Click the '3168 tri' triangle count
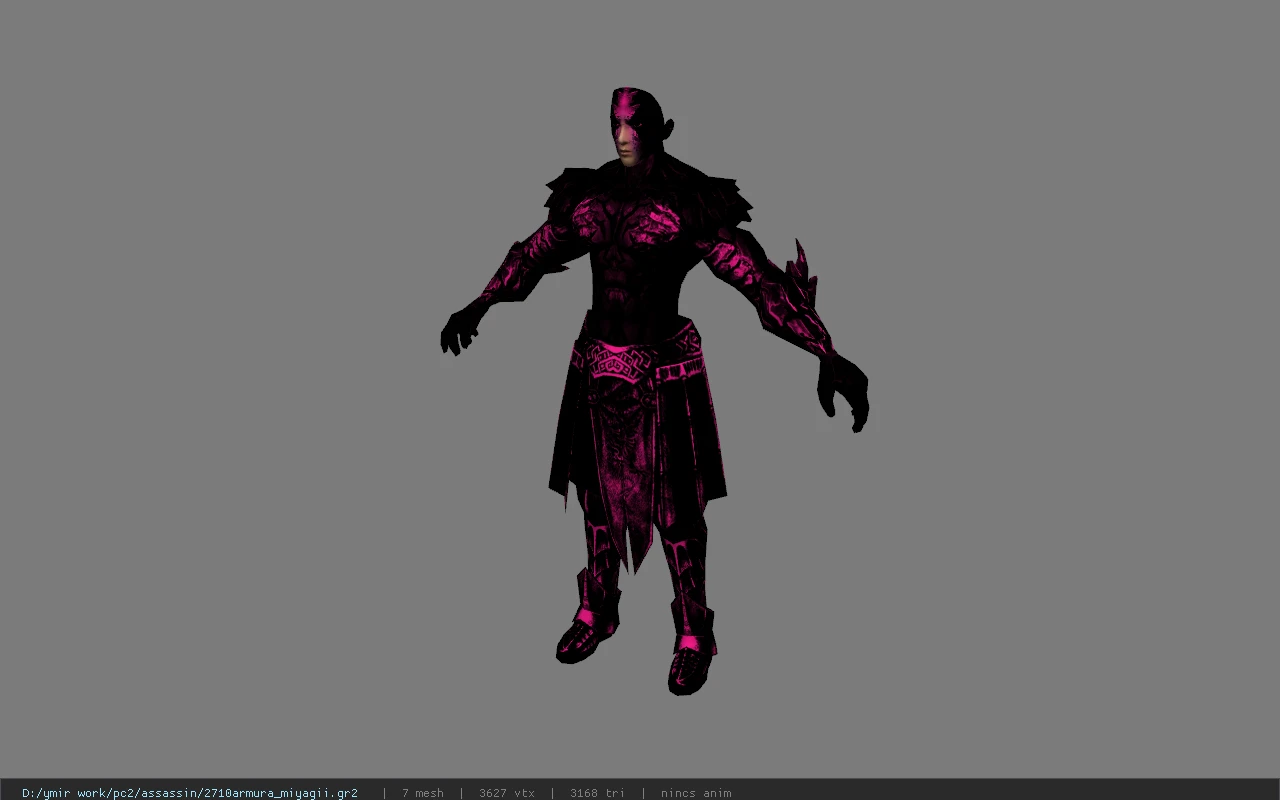 [597, 793]
